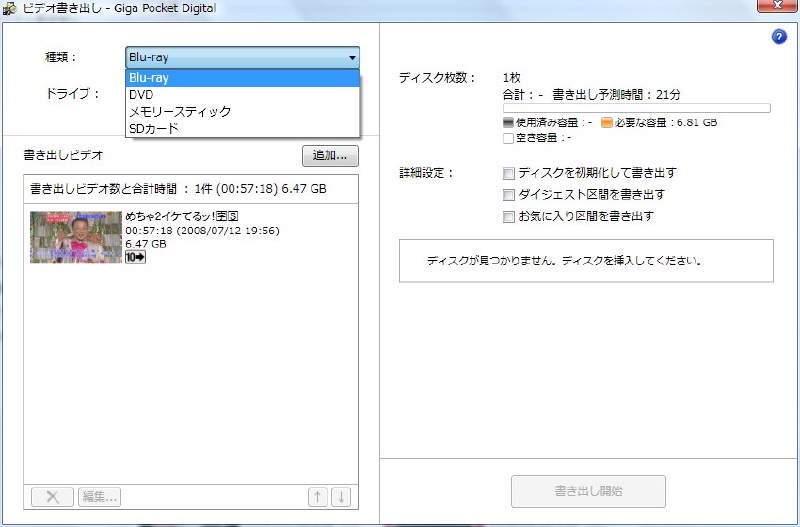The width and height of the screenshot is (800, 527).
Task: Click the 10 skip icon under the video size
Action: click(135, 257)
